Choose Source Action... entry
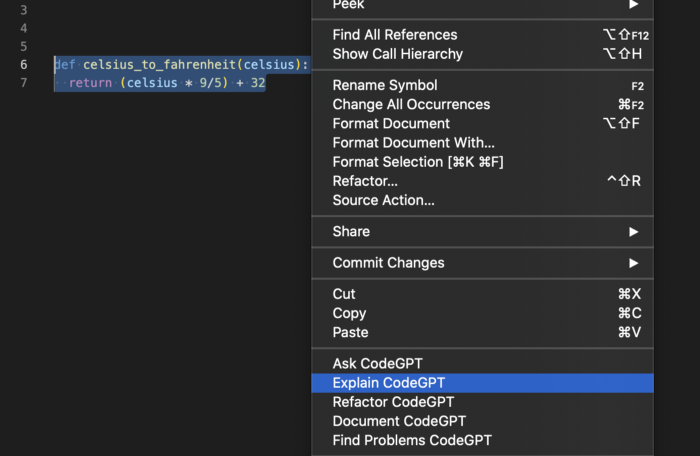The image size is (700, 456). point(383,200)
